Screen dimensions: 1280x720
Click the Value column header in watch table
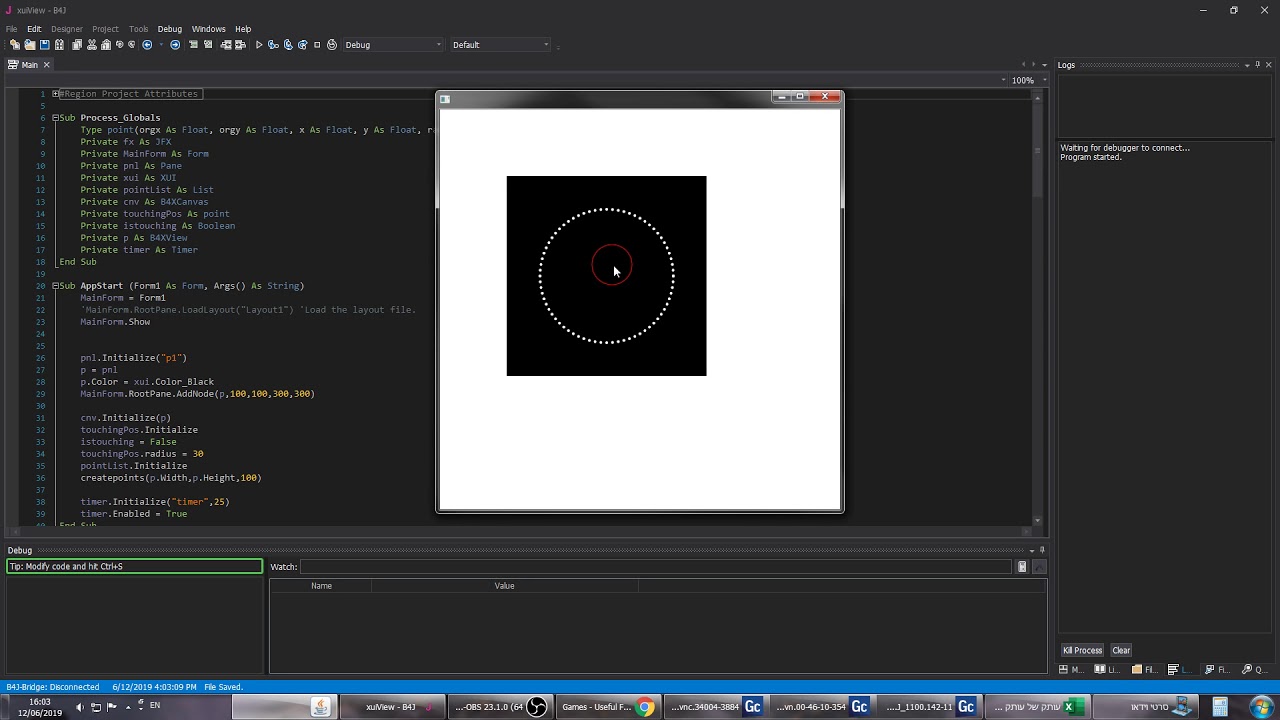coord(504,586)
